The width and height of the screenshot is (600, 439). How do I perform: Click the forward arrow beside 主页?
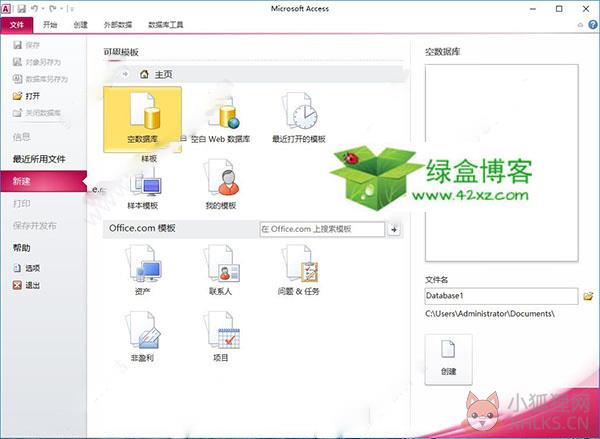(x=125, y=74)
